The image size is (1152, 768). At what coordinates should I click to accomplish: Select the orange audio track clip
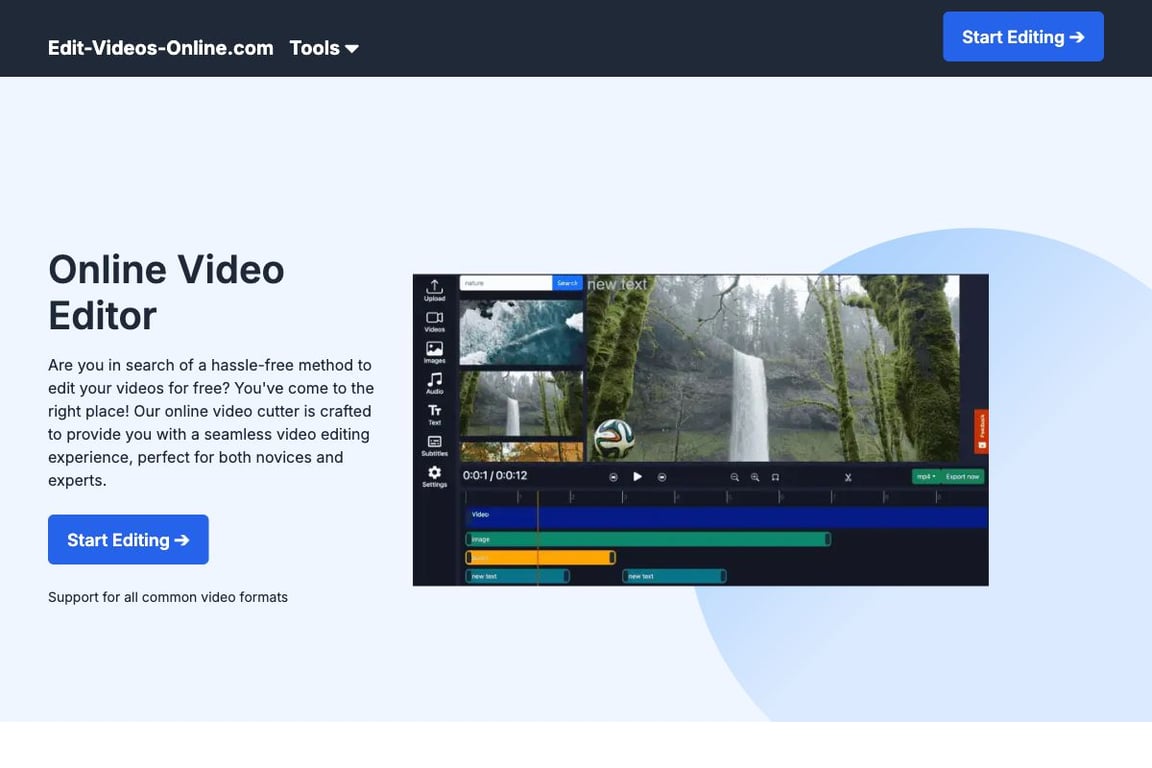coord(540,558)
